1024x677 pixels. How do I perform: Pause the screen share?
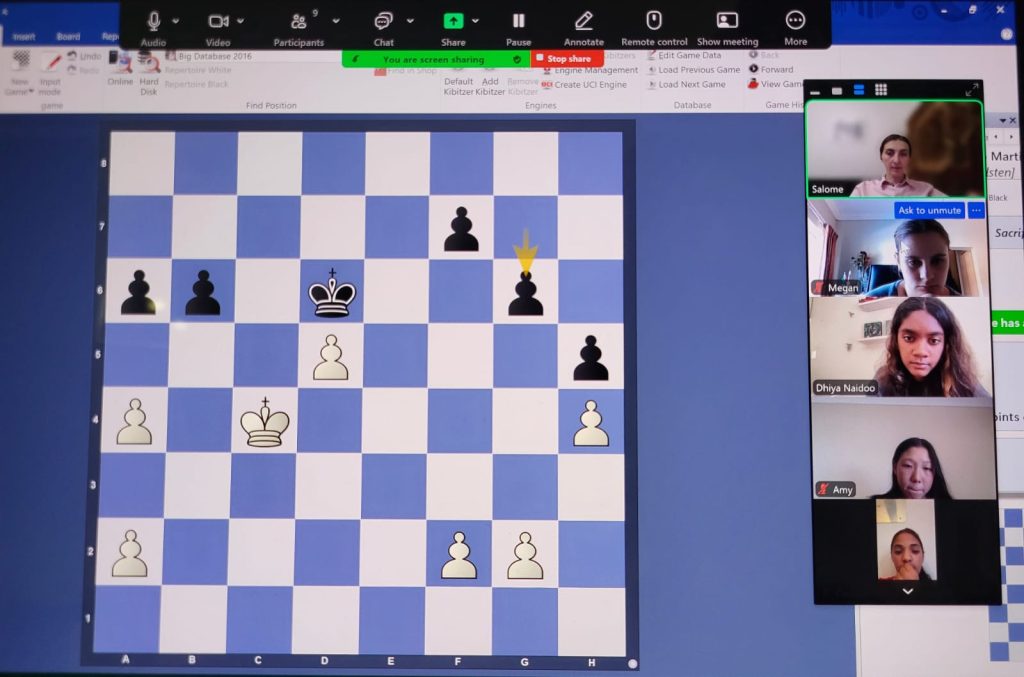[519, 21]
